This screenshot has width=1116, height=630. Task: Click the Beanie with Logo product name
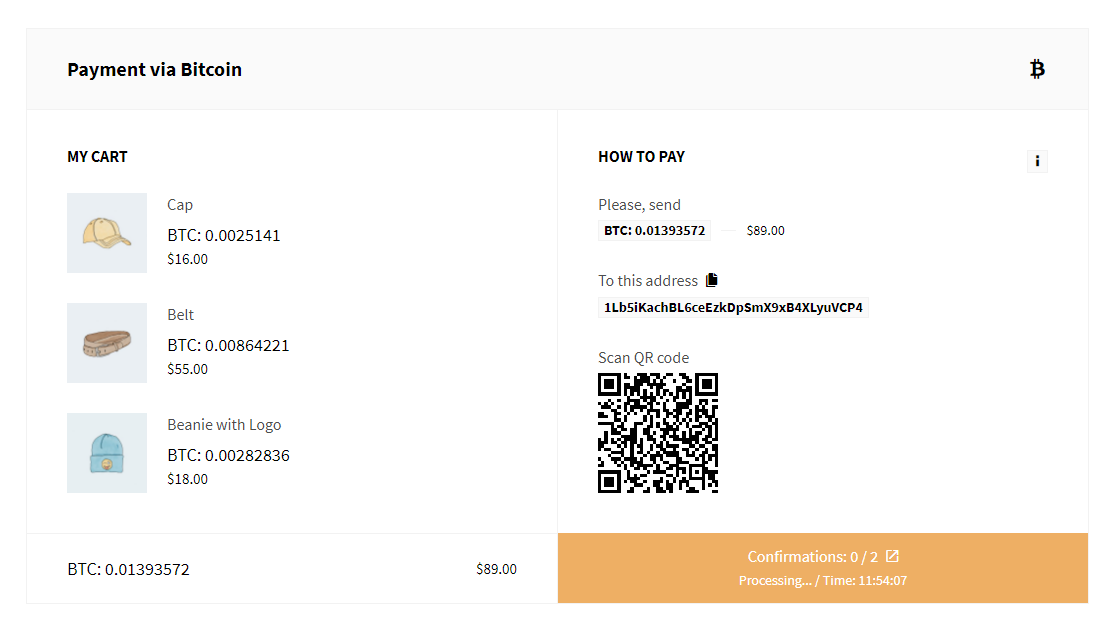tap(224, 425)
